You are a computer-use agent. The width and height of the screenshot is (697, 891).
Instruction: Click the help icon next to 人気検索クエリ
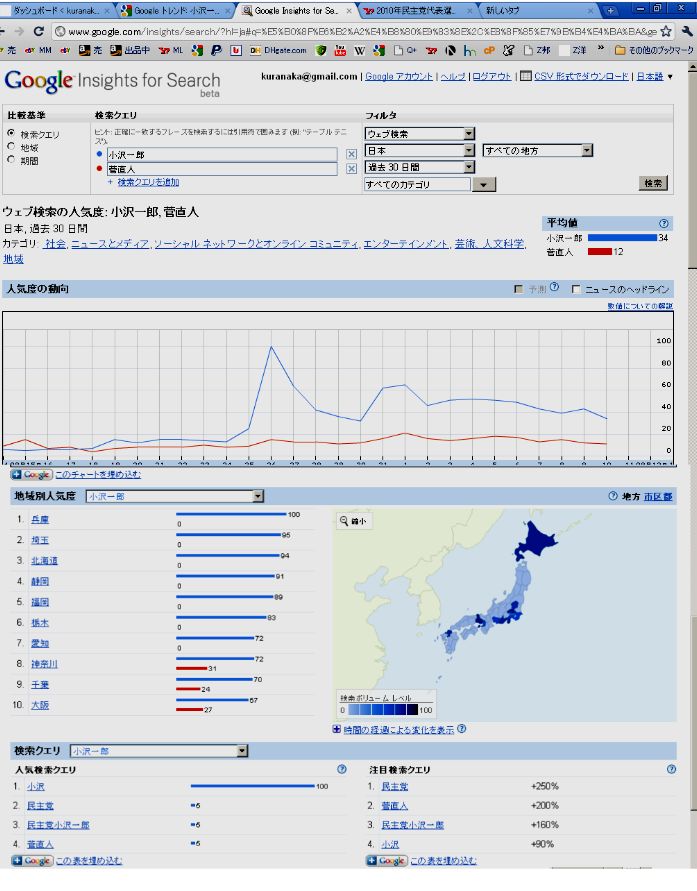coord(342,769)
